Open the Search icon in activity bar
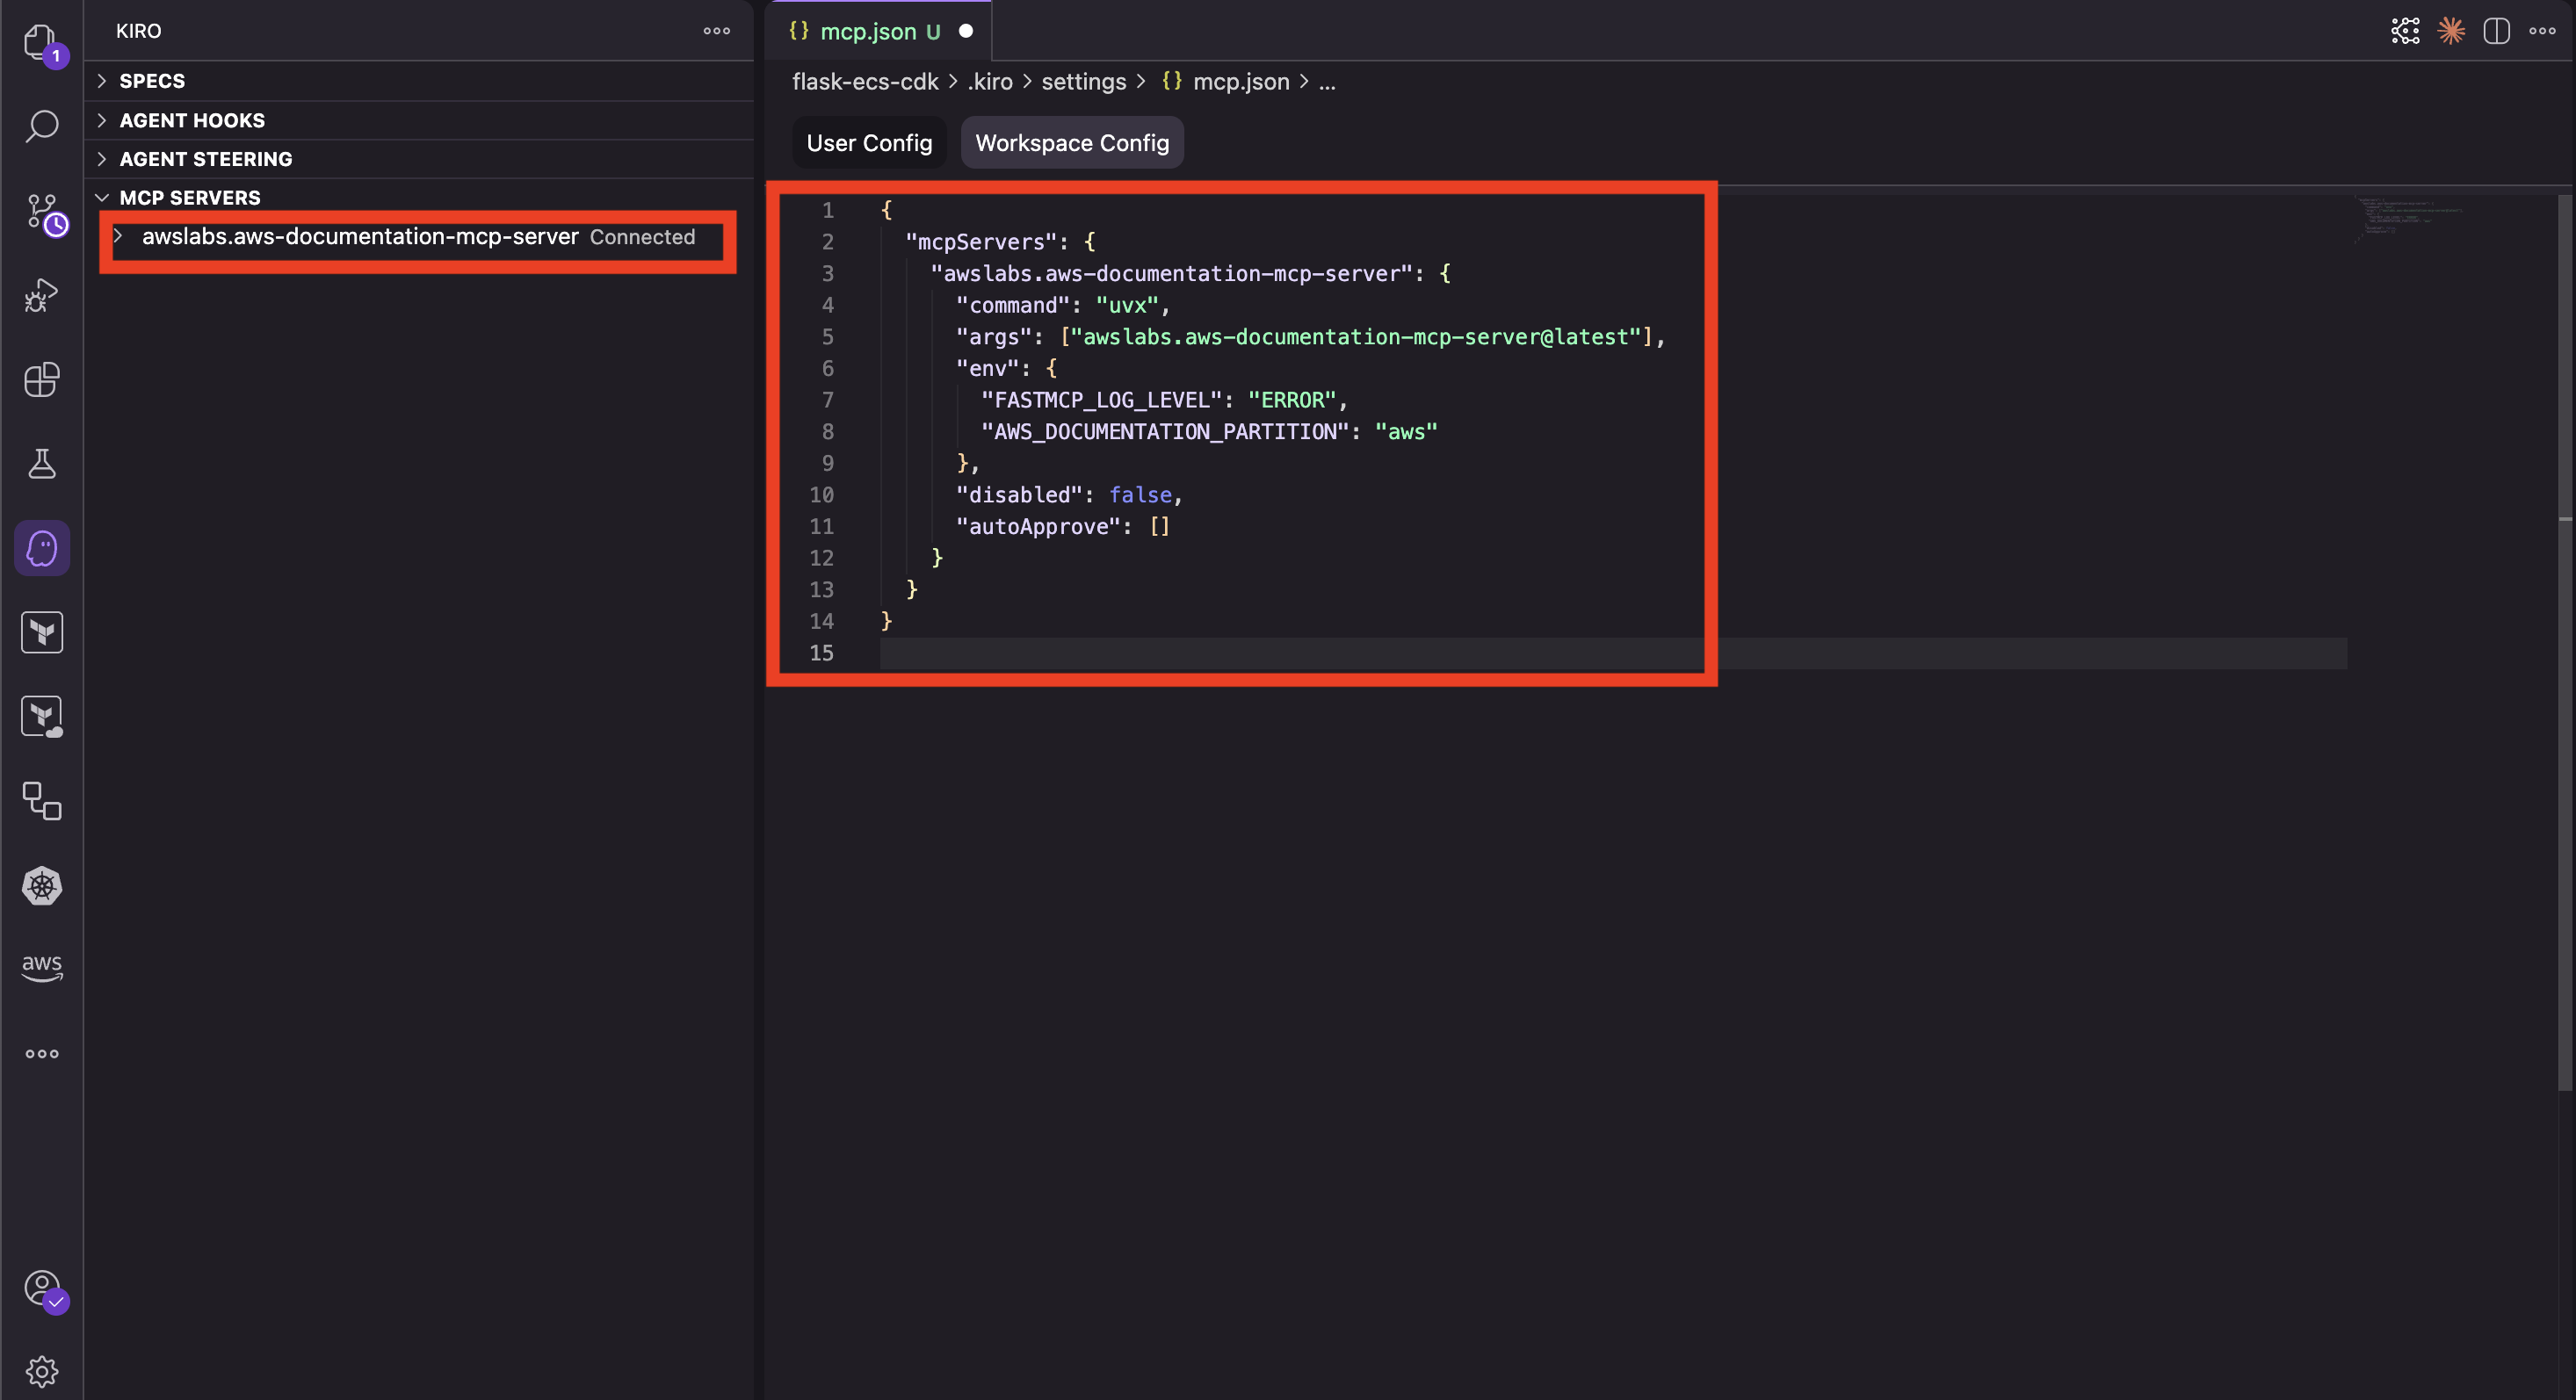Screen dimensions: 2576x1400 click(41, 126)
